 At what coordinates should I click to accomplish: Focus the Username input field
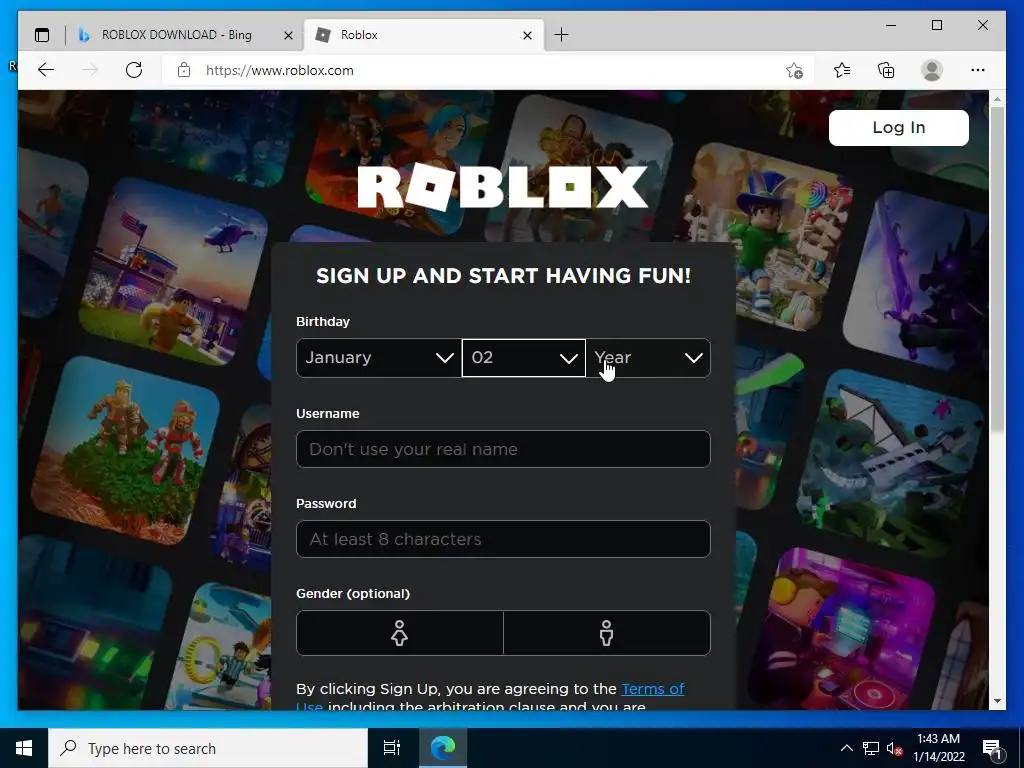coord(503,449)
